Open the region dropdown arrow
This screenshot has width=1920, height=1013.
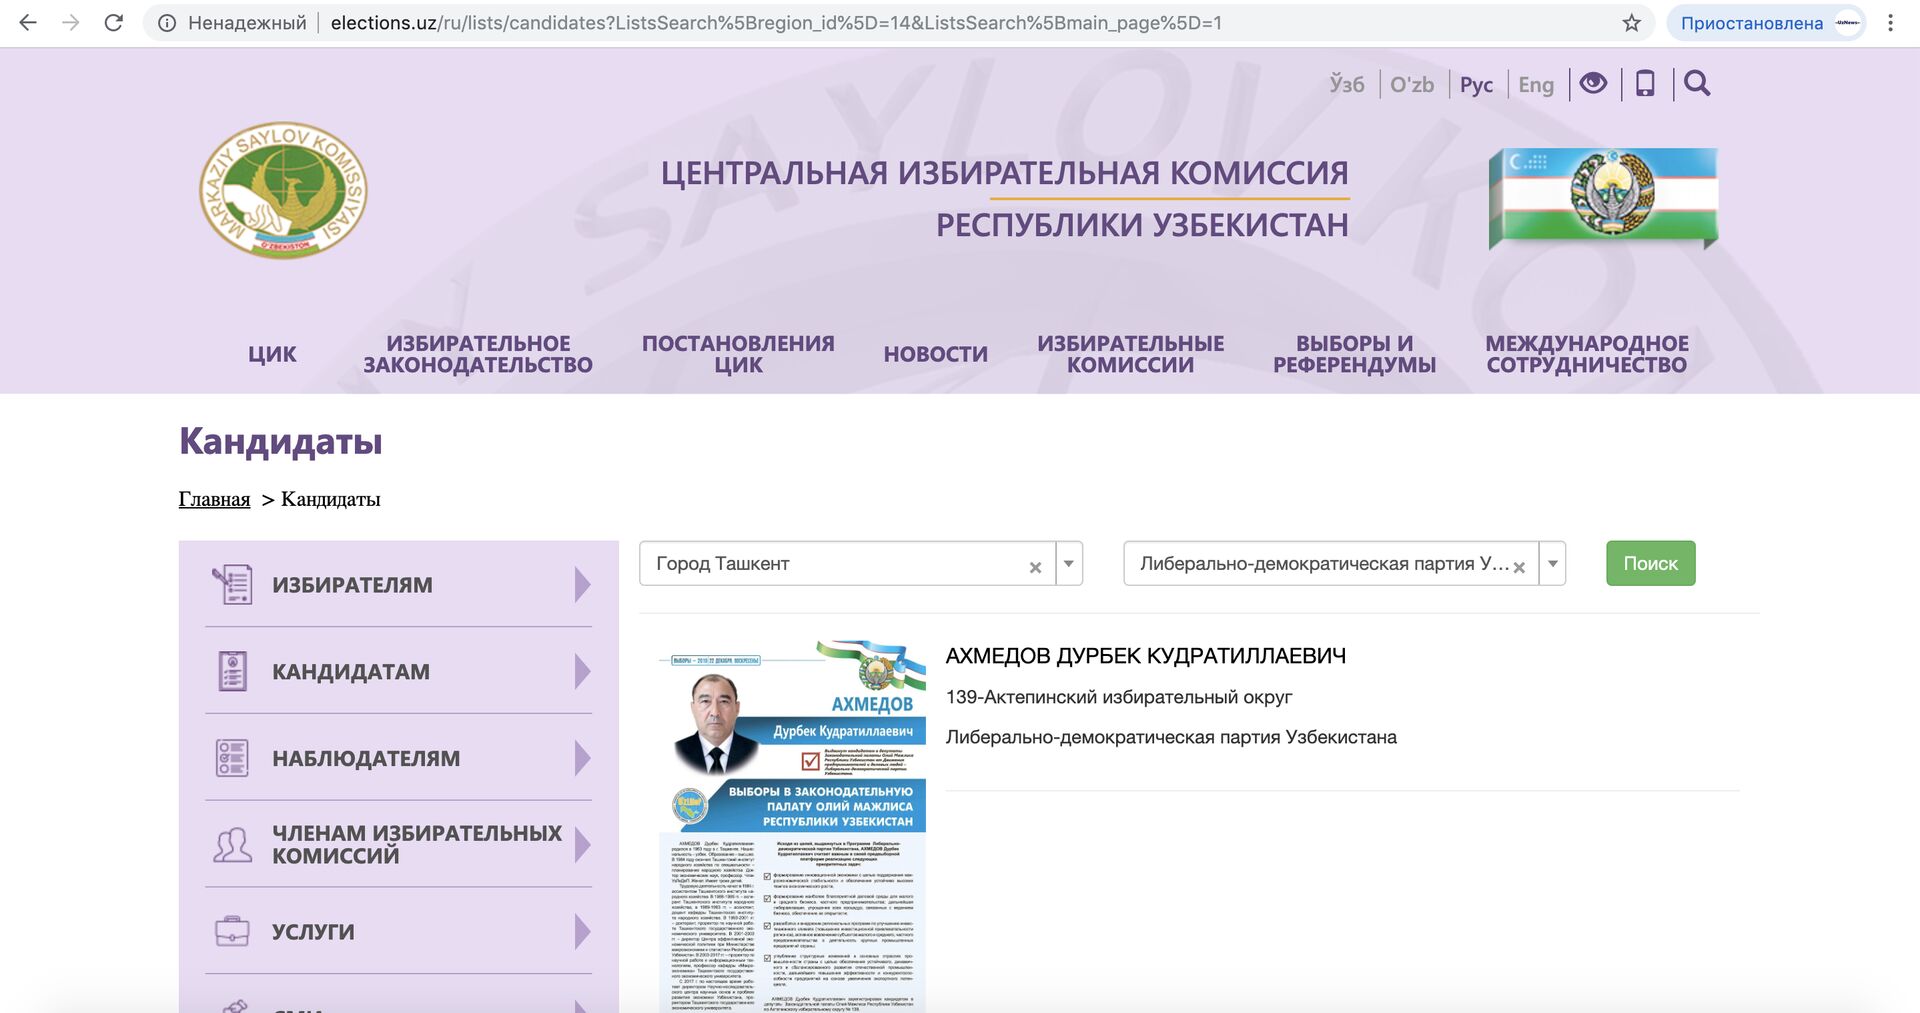tap(1069, 564)
